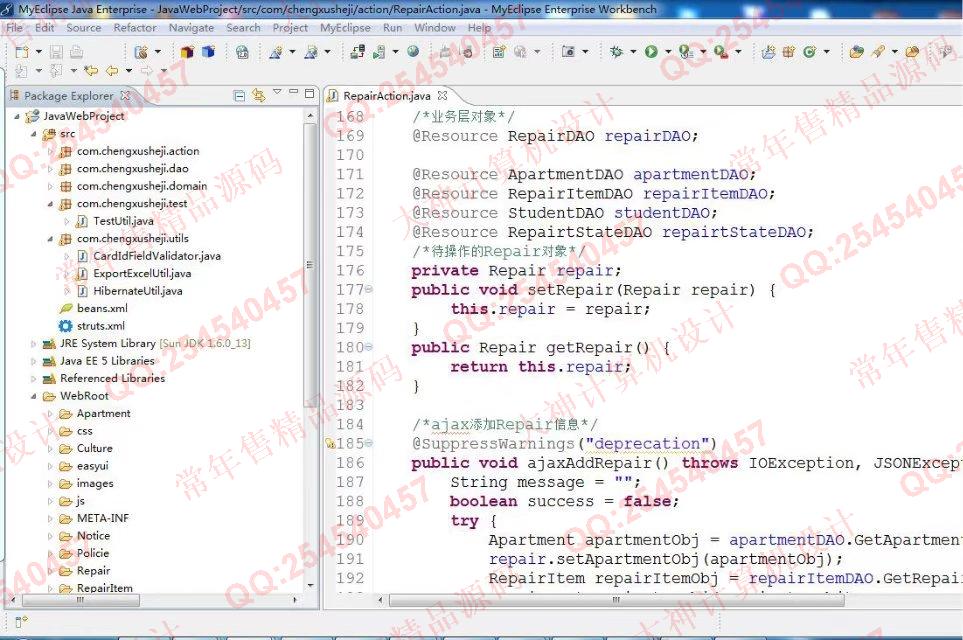Select the easyui folder
Viewport: 963px width, 640px height.
(93, 466)
